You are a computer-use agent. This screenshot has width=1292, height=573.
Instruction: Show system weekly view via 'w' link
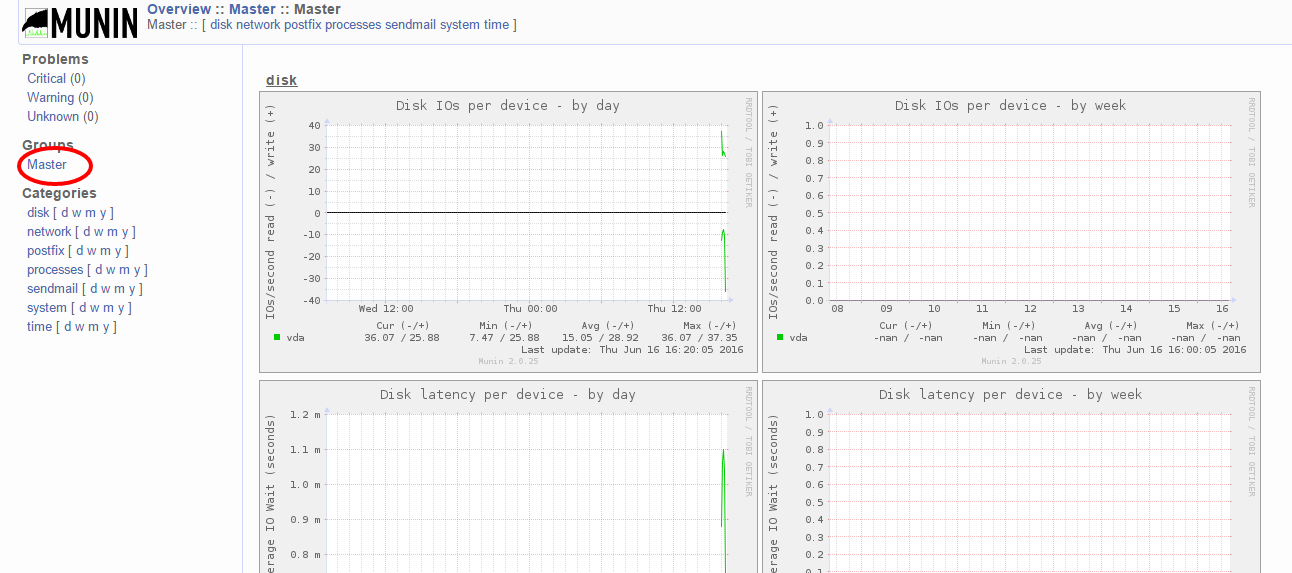click(95, 308)
